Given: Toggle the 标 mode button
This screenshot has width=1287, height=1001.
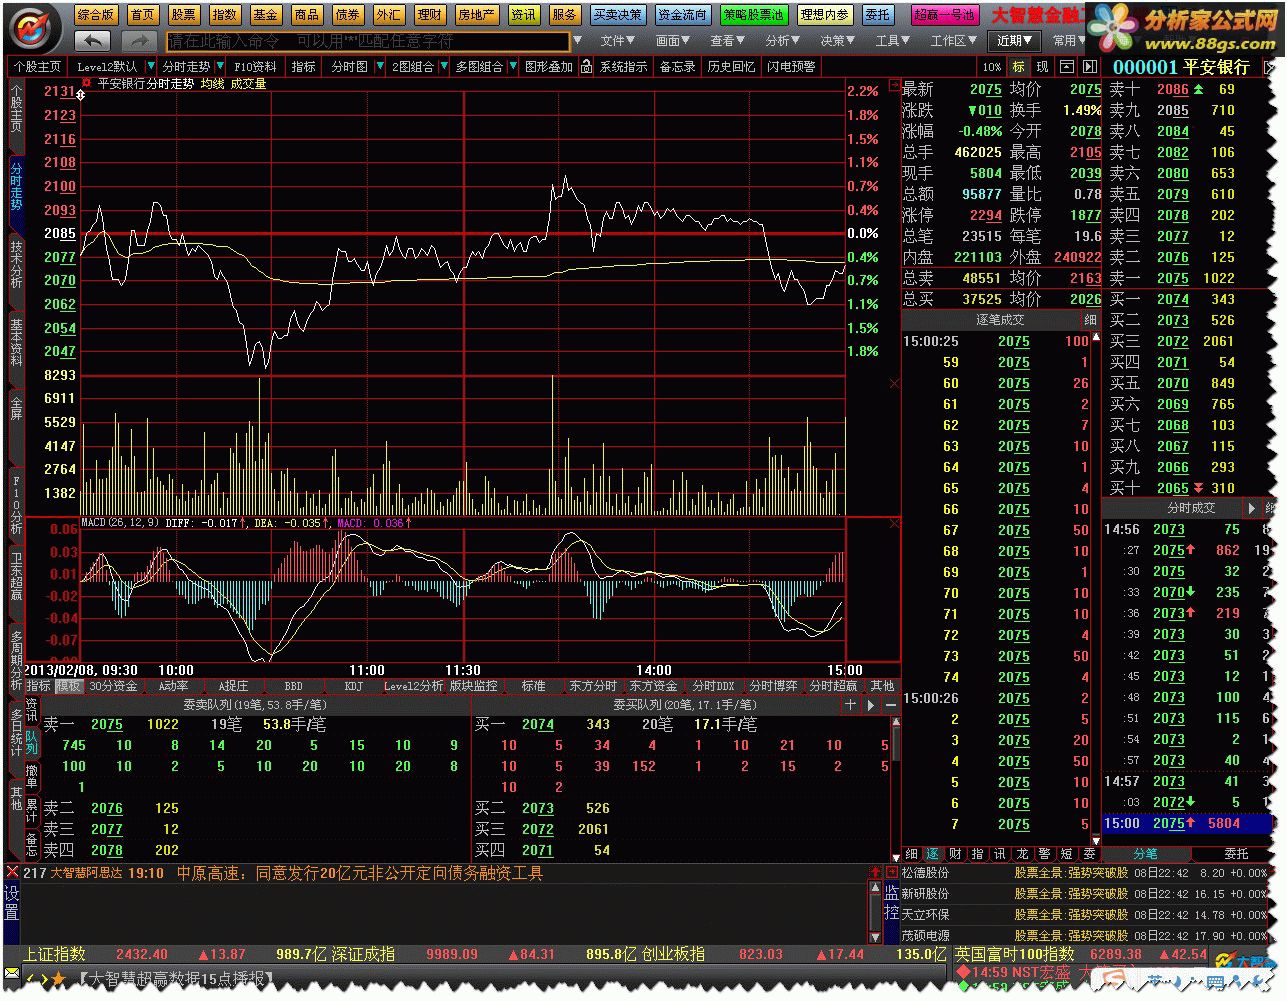Looking at the screenshot, I should tap(1019, 66).
